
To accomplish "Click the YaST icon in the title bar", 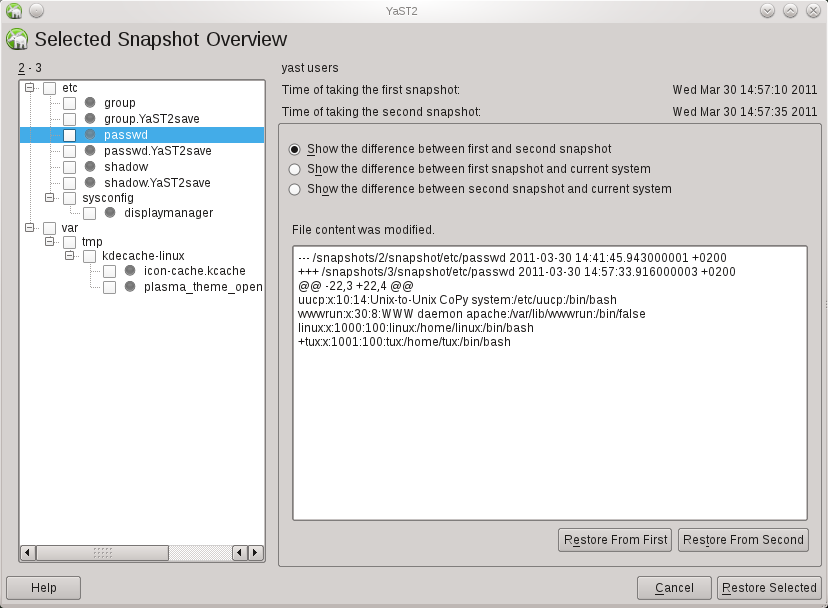I will click(x=12, y=10).
